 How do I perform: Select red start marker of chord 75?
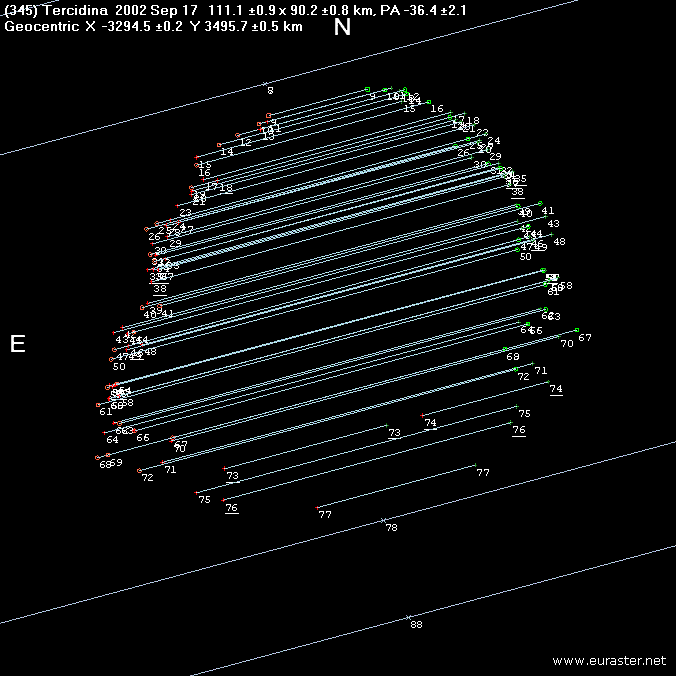point(196,492)
